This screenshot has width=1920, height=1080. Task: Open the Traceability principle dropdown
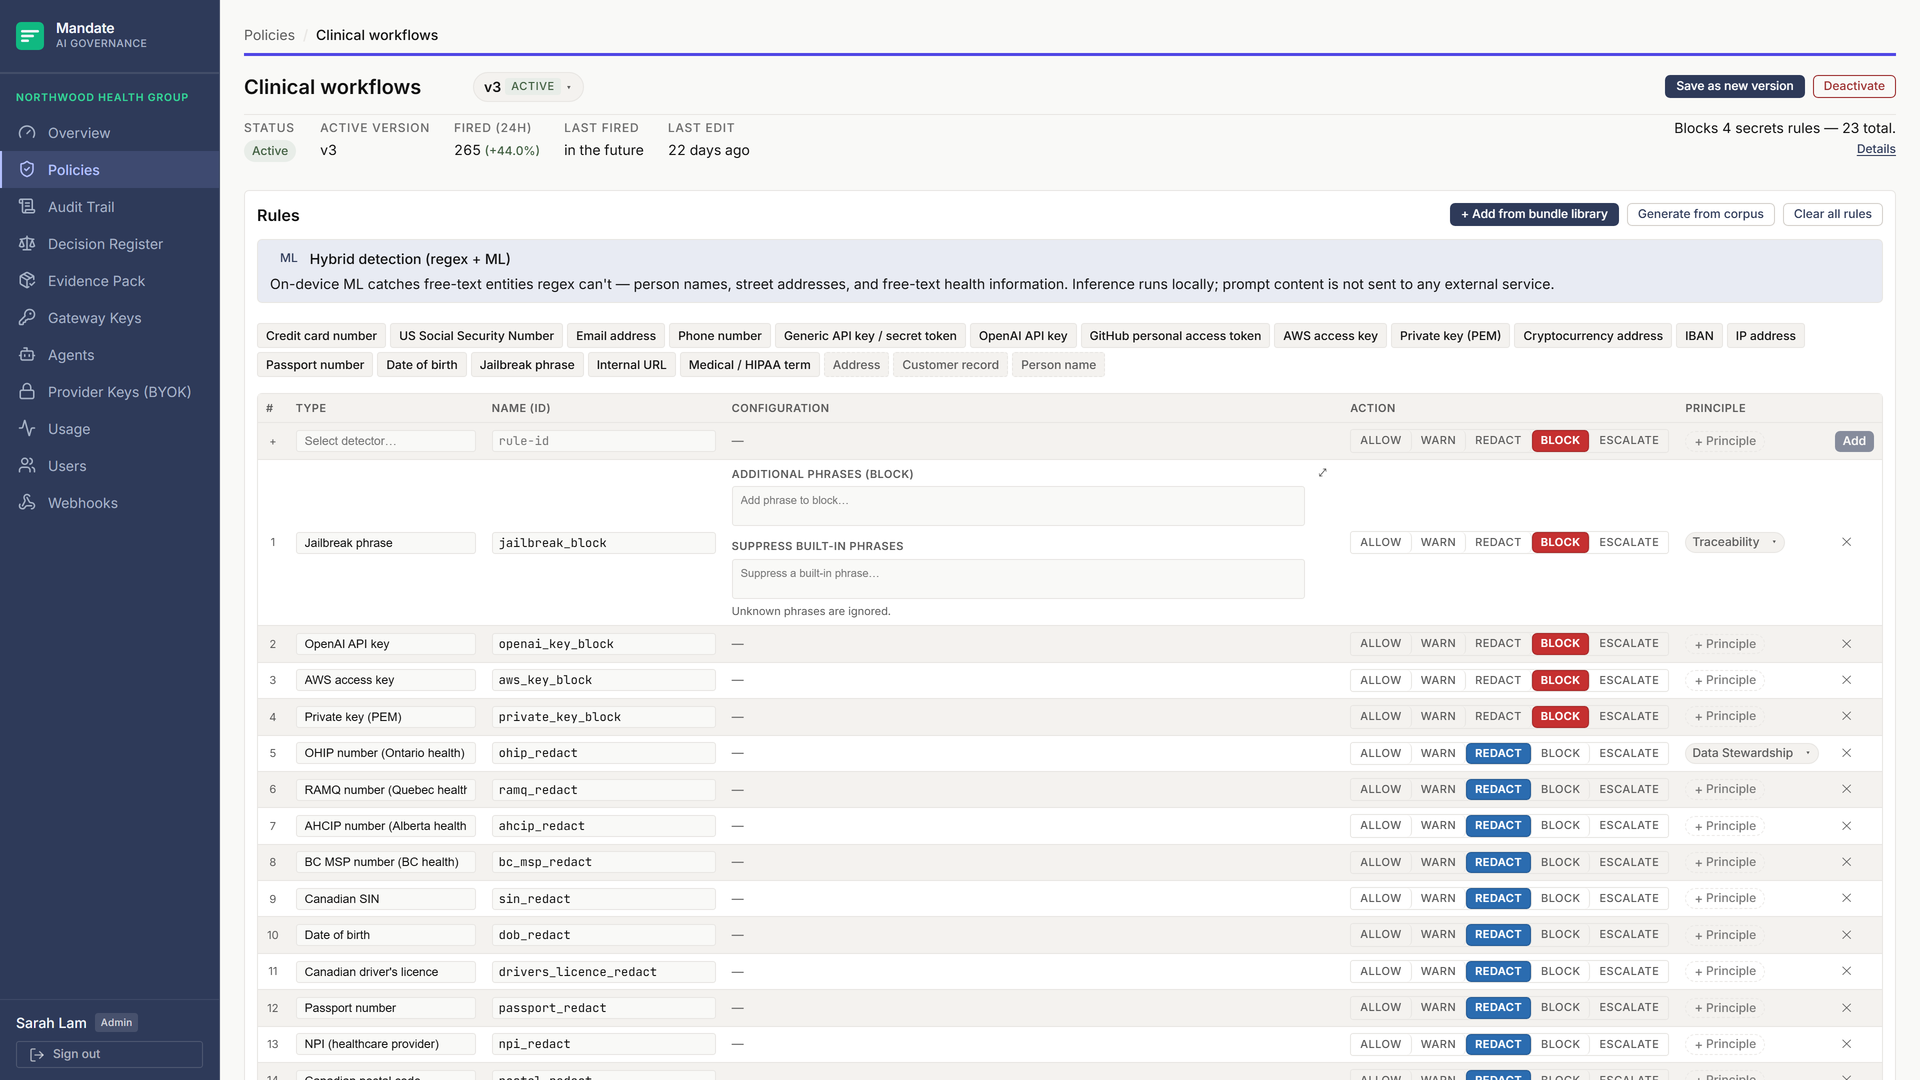(1734, 542)
